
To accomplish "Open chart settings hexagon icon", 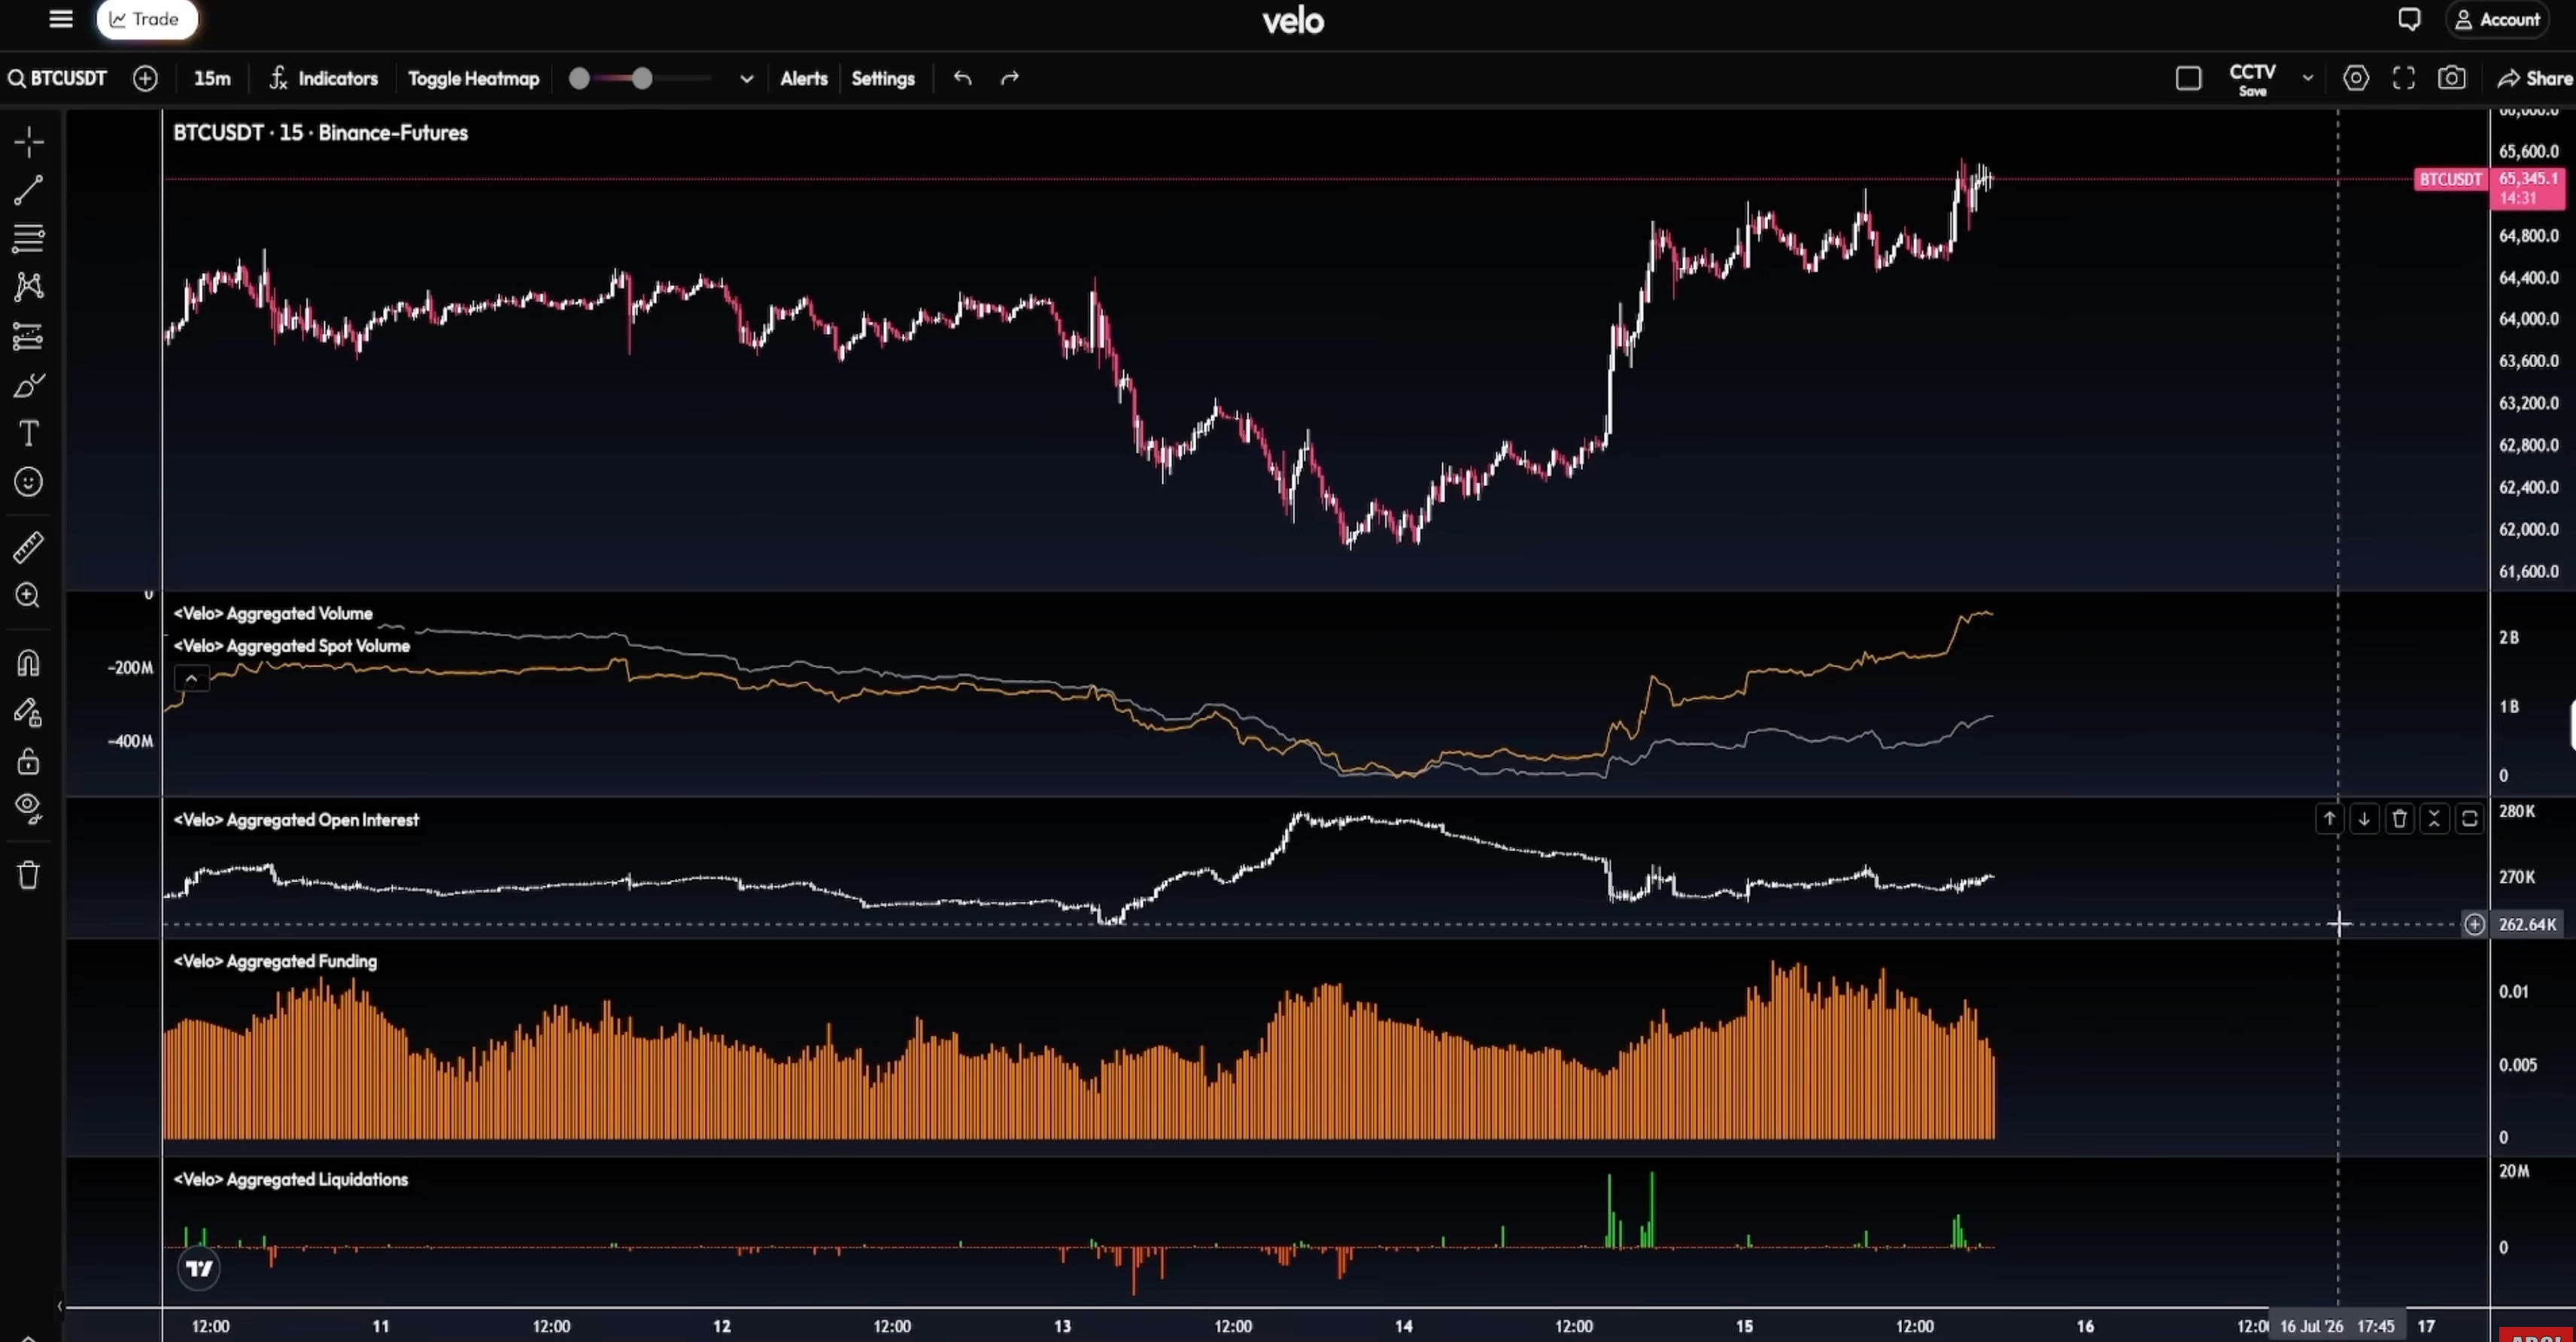I will [x=2356, y=78].
